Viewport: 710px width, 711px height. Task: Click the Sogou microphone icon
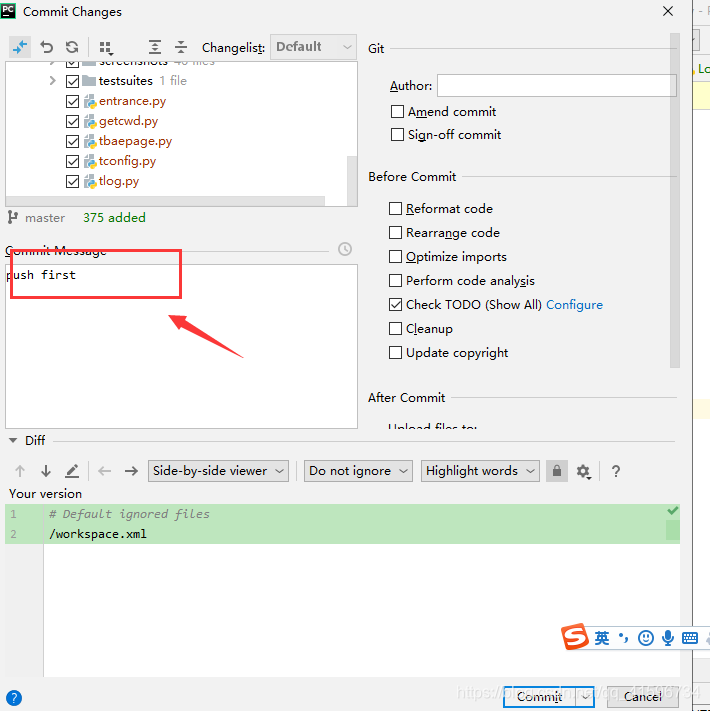coord(668,638)
